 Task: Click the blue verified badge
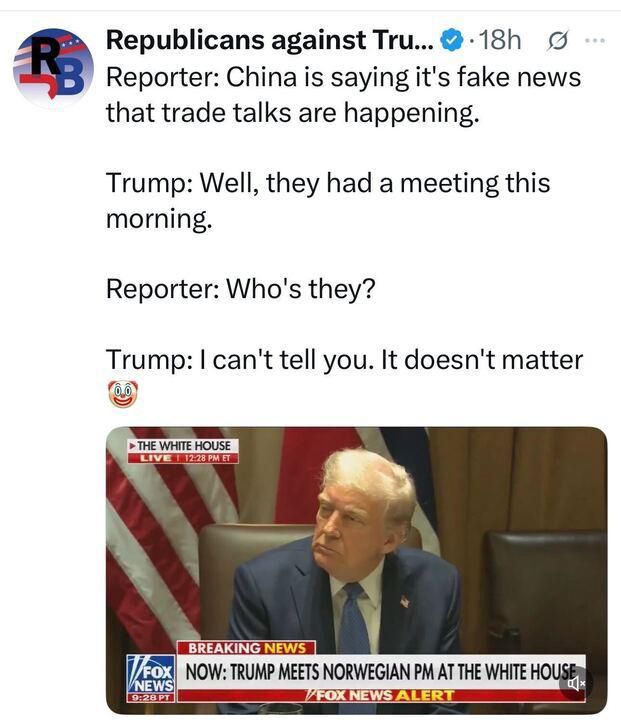coord(451,41)
